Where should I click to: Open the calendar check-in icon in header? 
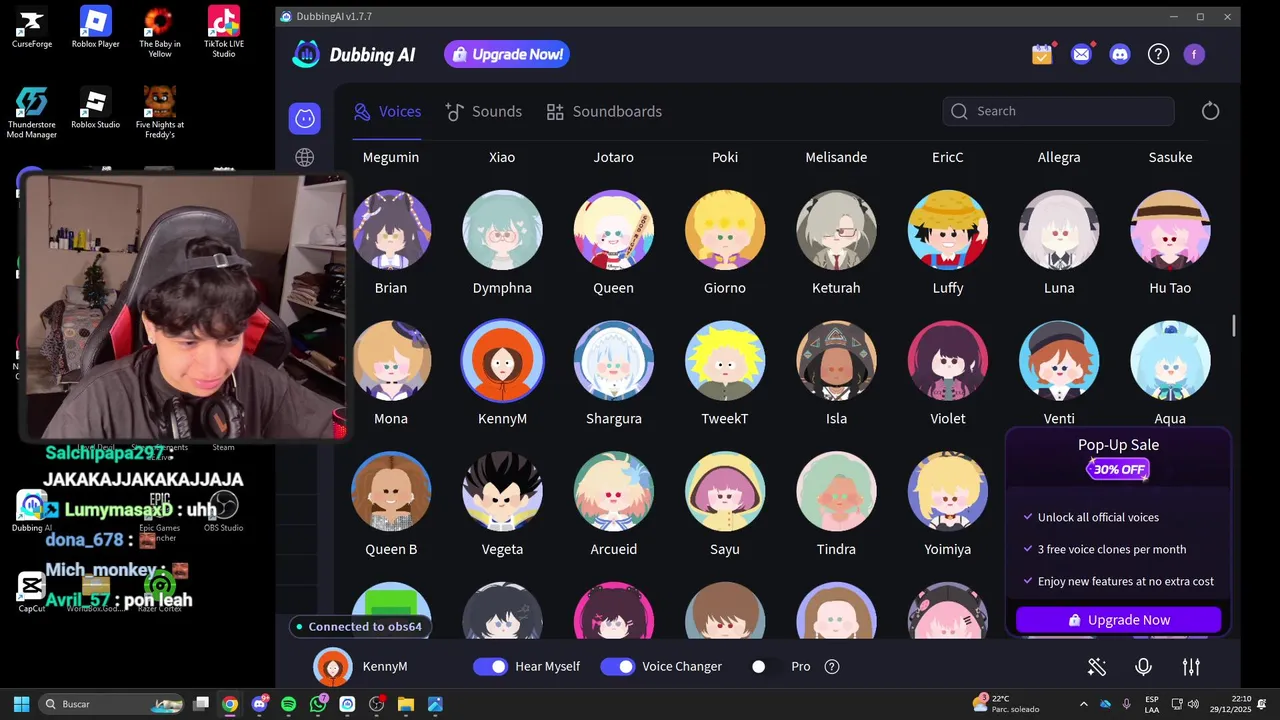point(1043,54)
